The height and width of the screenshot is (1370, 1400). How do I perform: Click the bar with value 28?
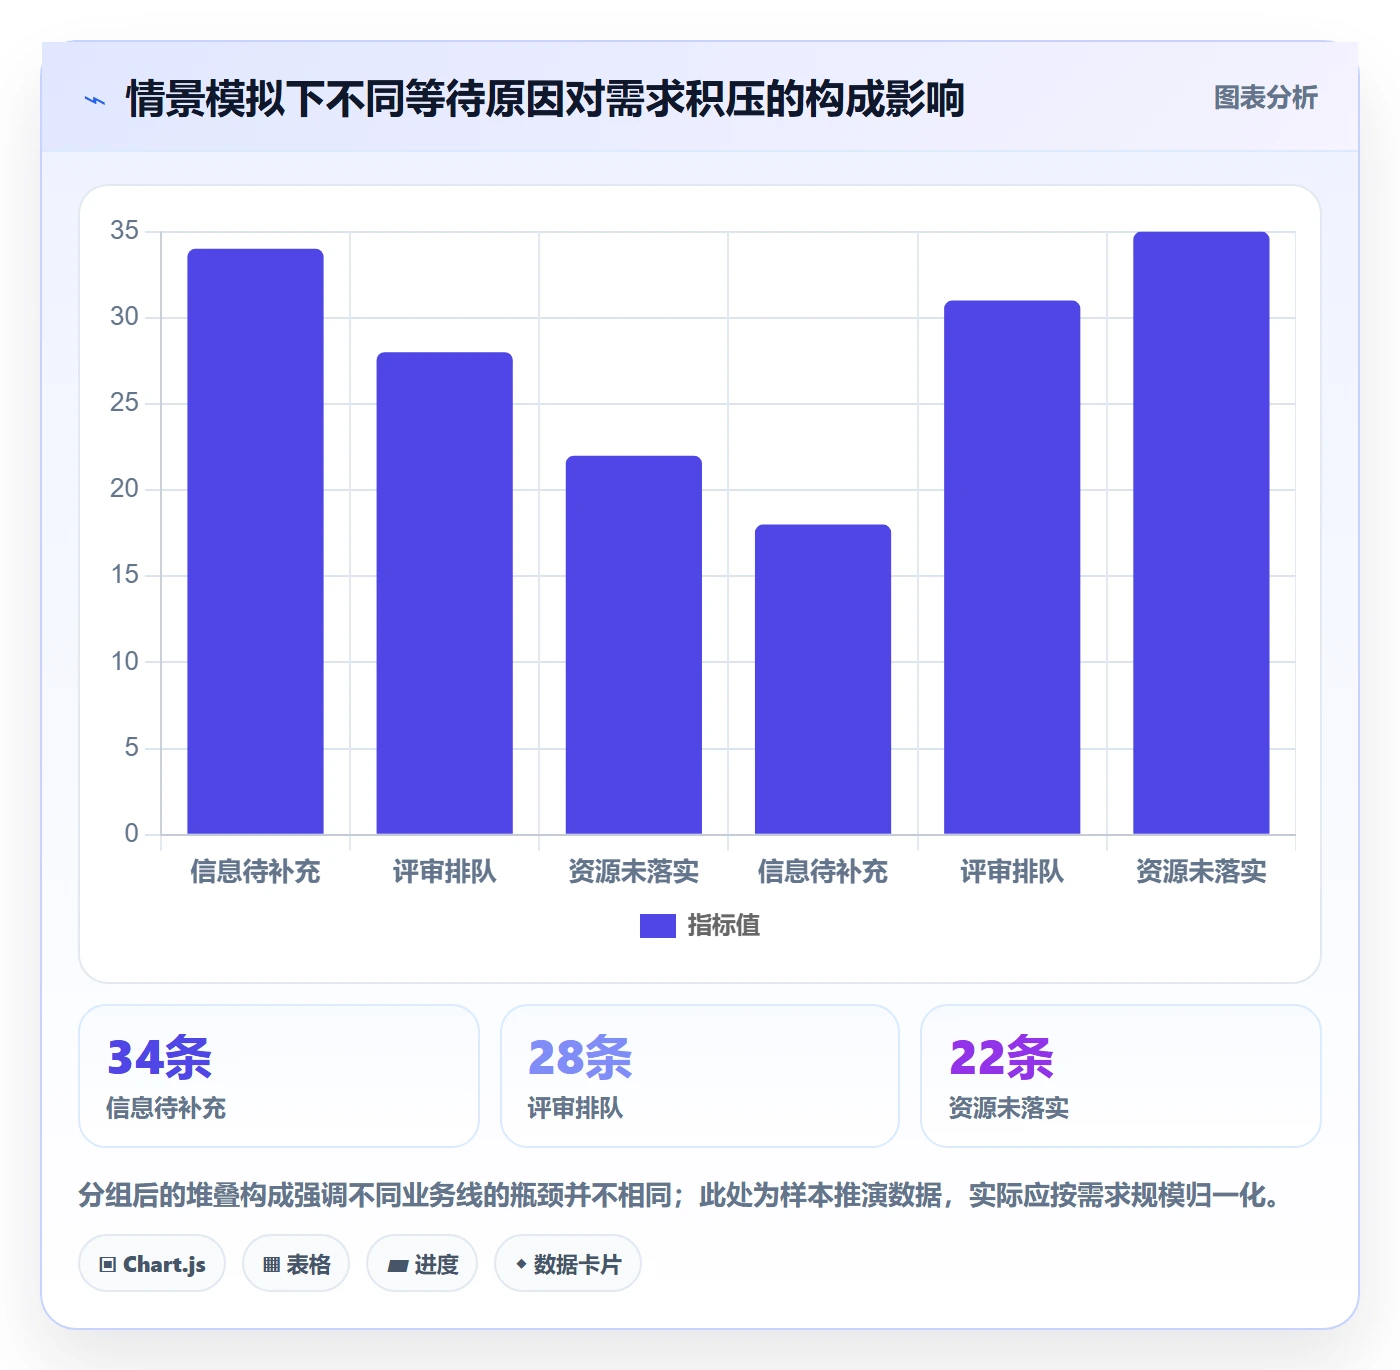(x=445, y=593)
